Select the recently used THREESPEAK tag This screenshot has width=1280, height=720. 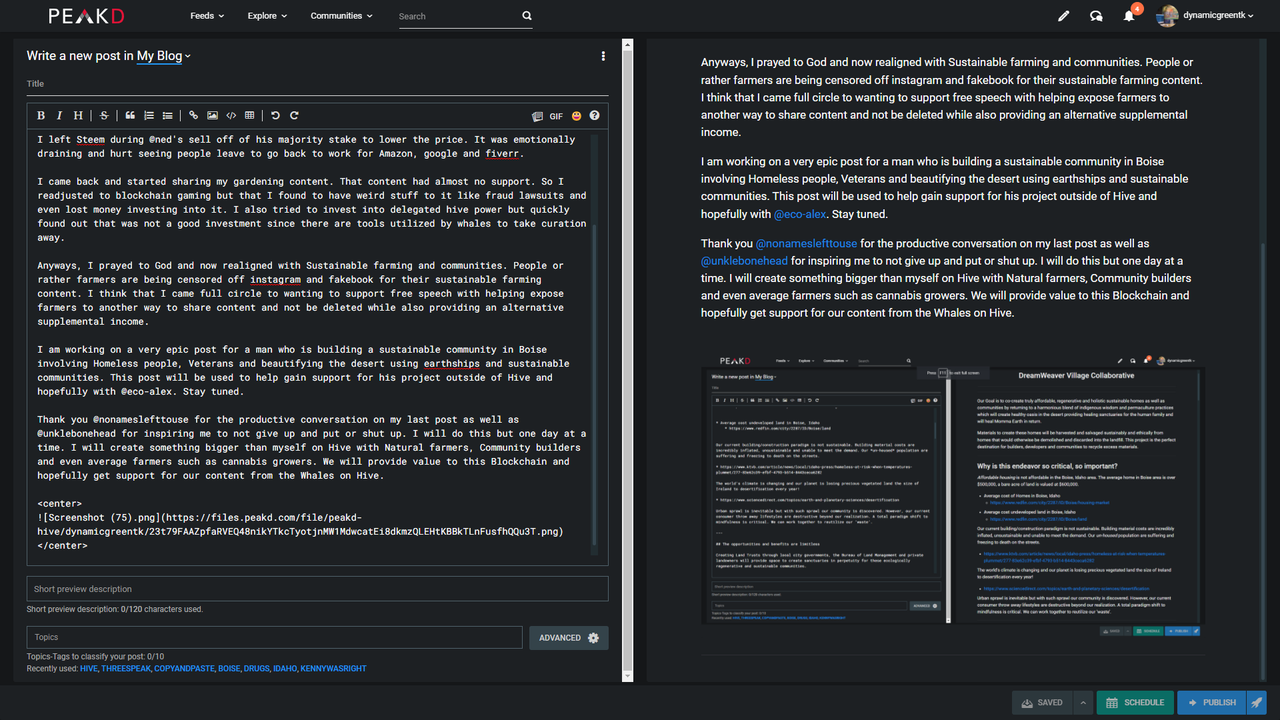point(126,668)
